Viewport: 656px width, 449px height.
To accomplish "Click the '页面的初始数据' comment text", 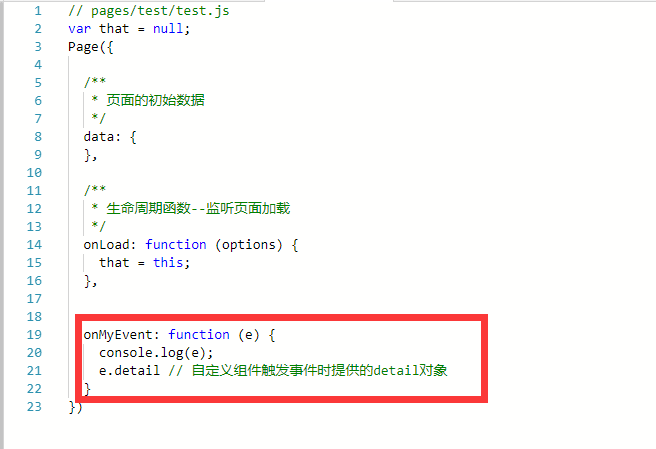I will click(x=155, y=100).
